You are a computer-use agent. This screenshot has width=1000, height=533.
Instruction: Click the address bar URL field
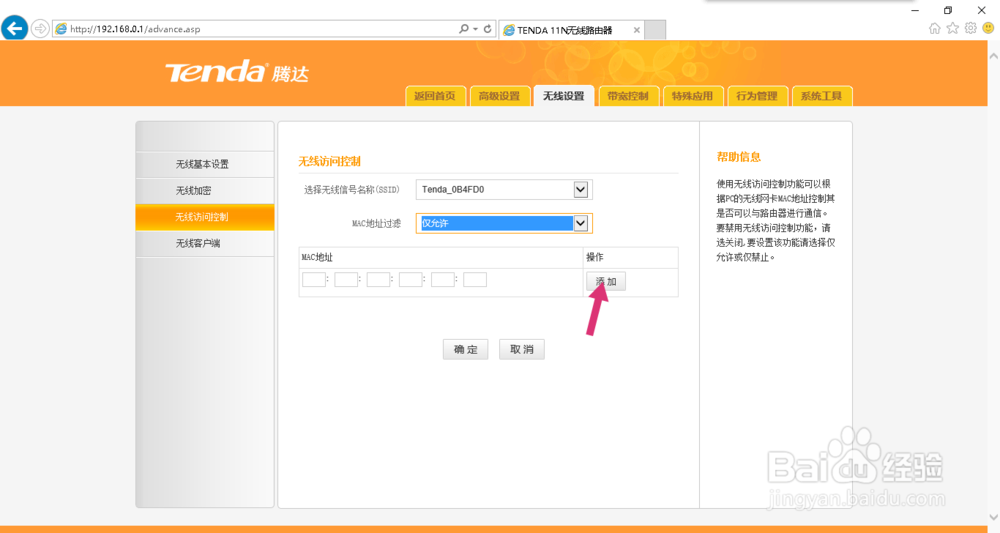coord(255,29)
